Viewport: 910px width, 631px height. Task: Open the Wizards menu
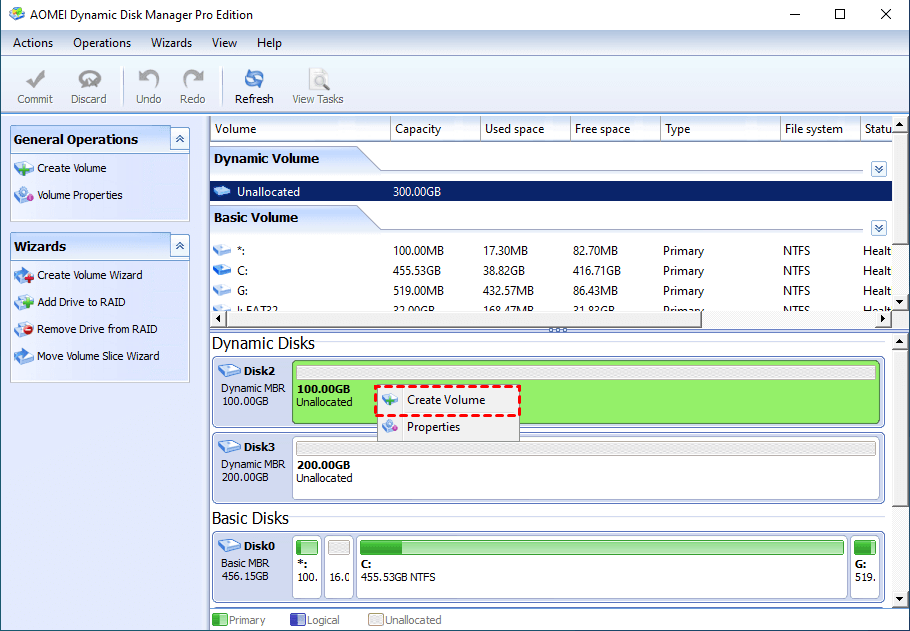(171, 43)
